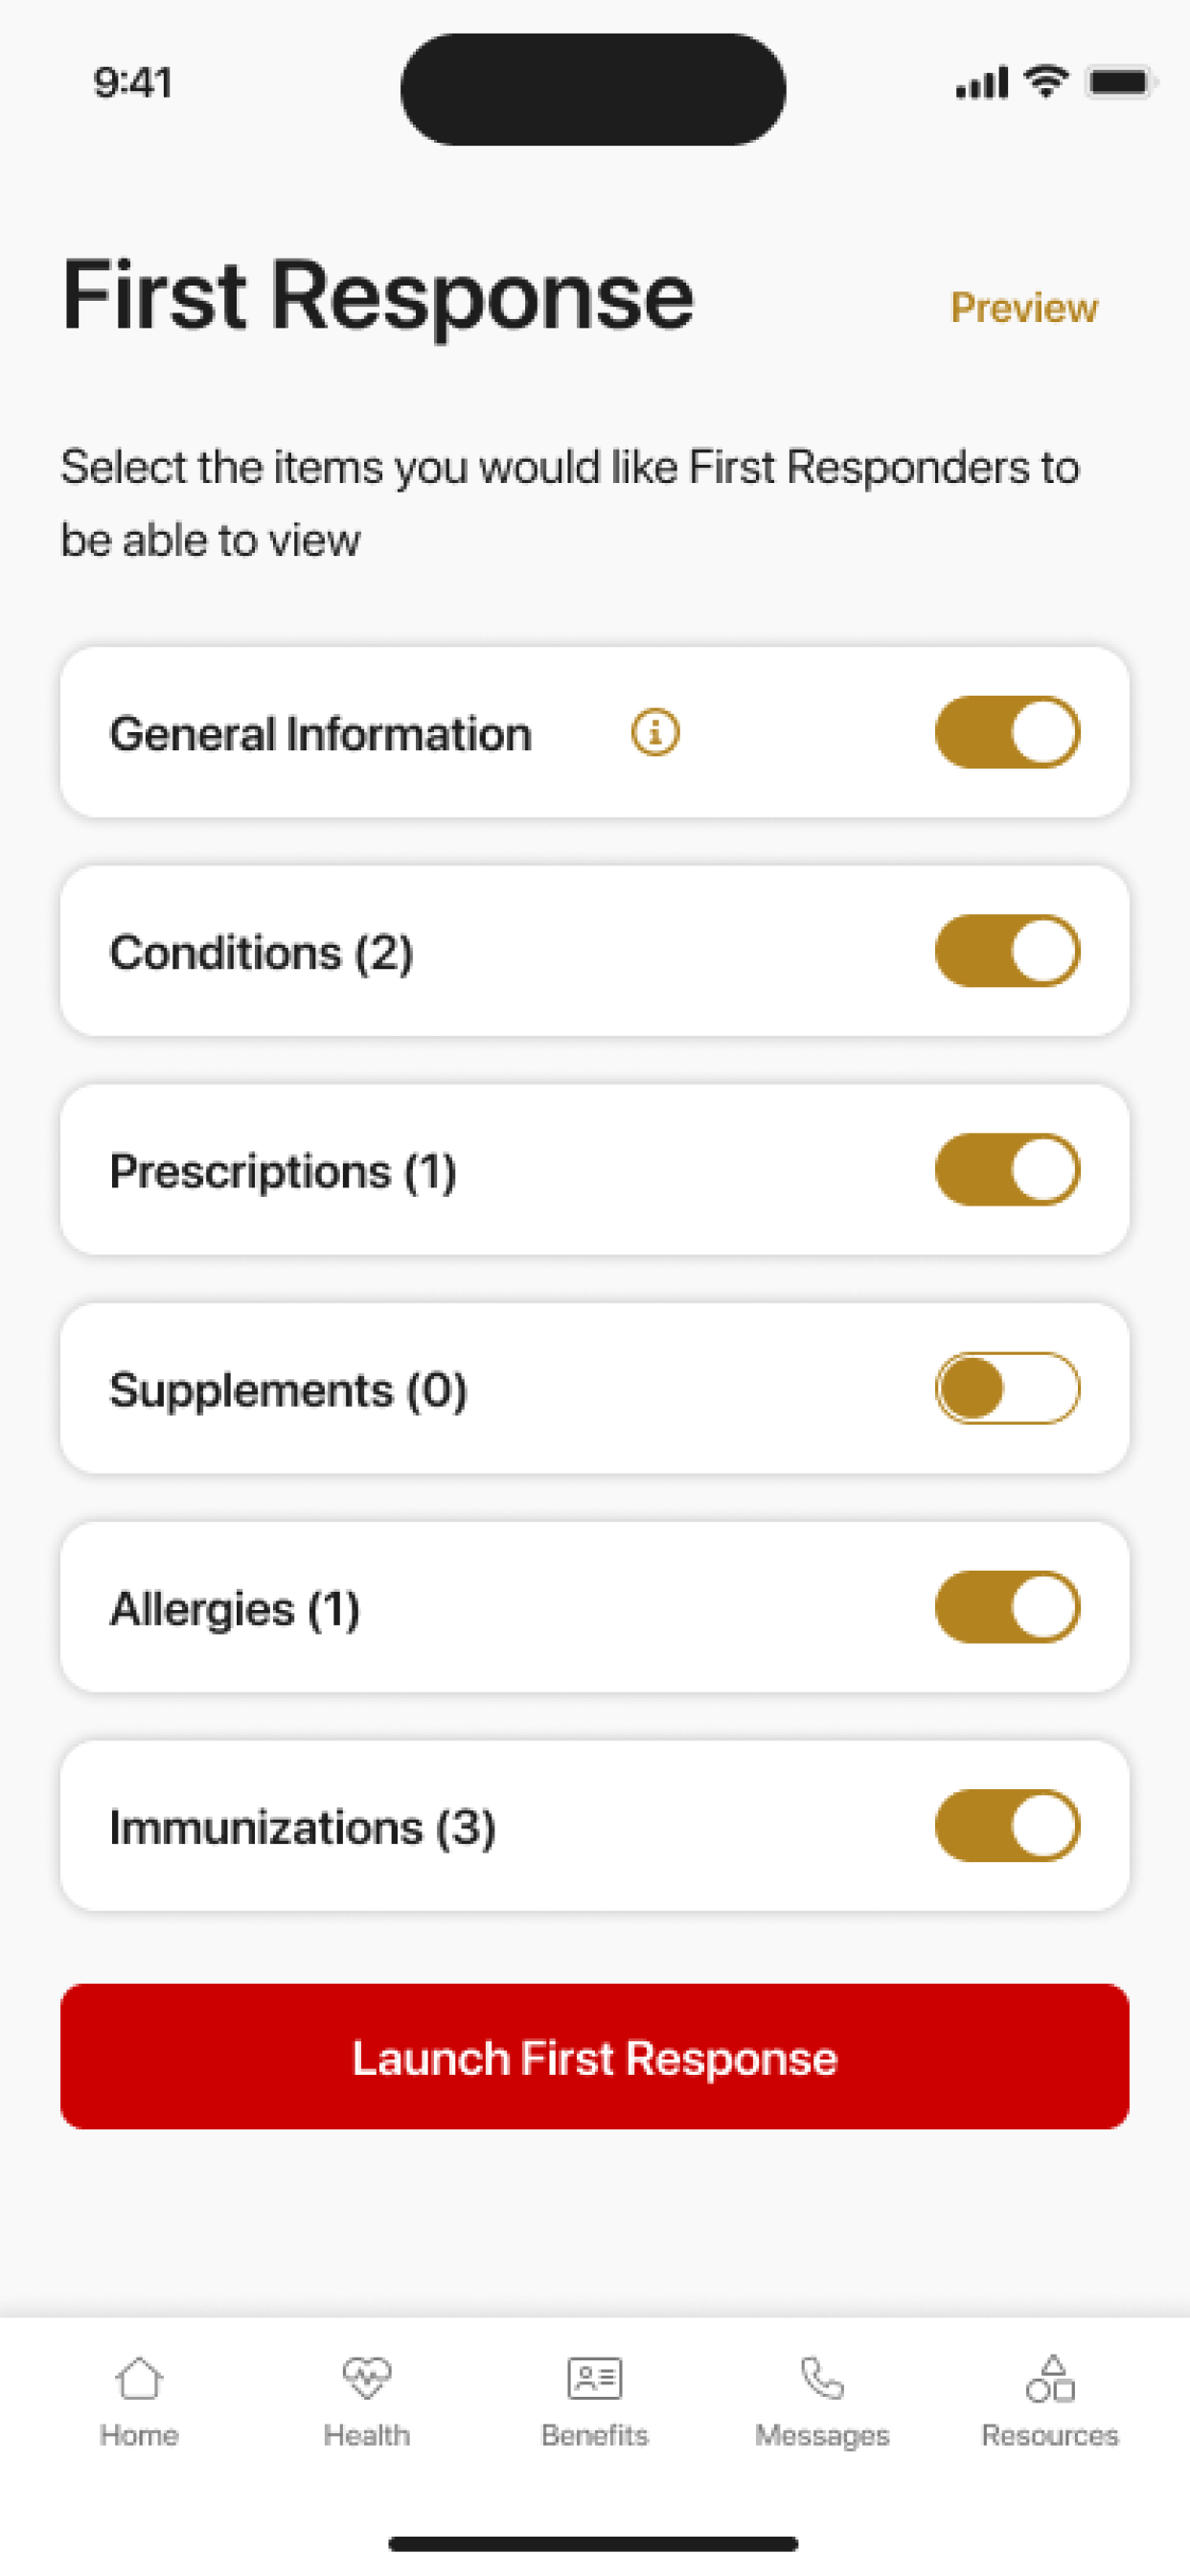Tap Launch First Response button
The width and height of the screenshot is (1190, 2576).
[595, 2057]
